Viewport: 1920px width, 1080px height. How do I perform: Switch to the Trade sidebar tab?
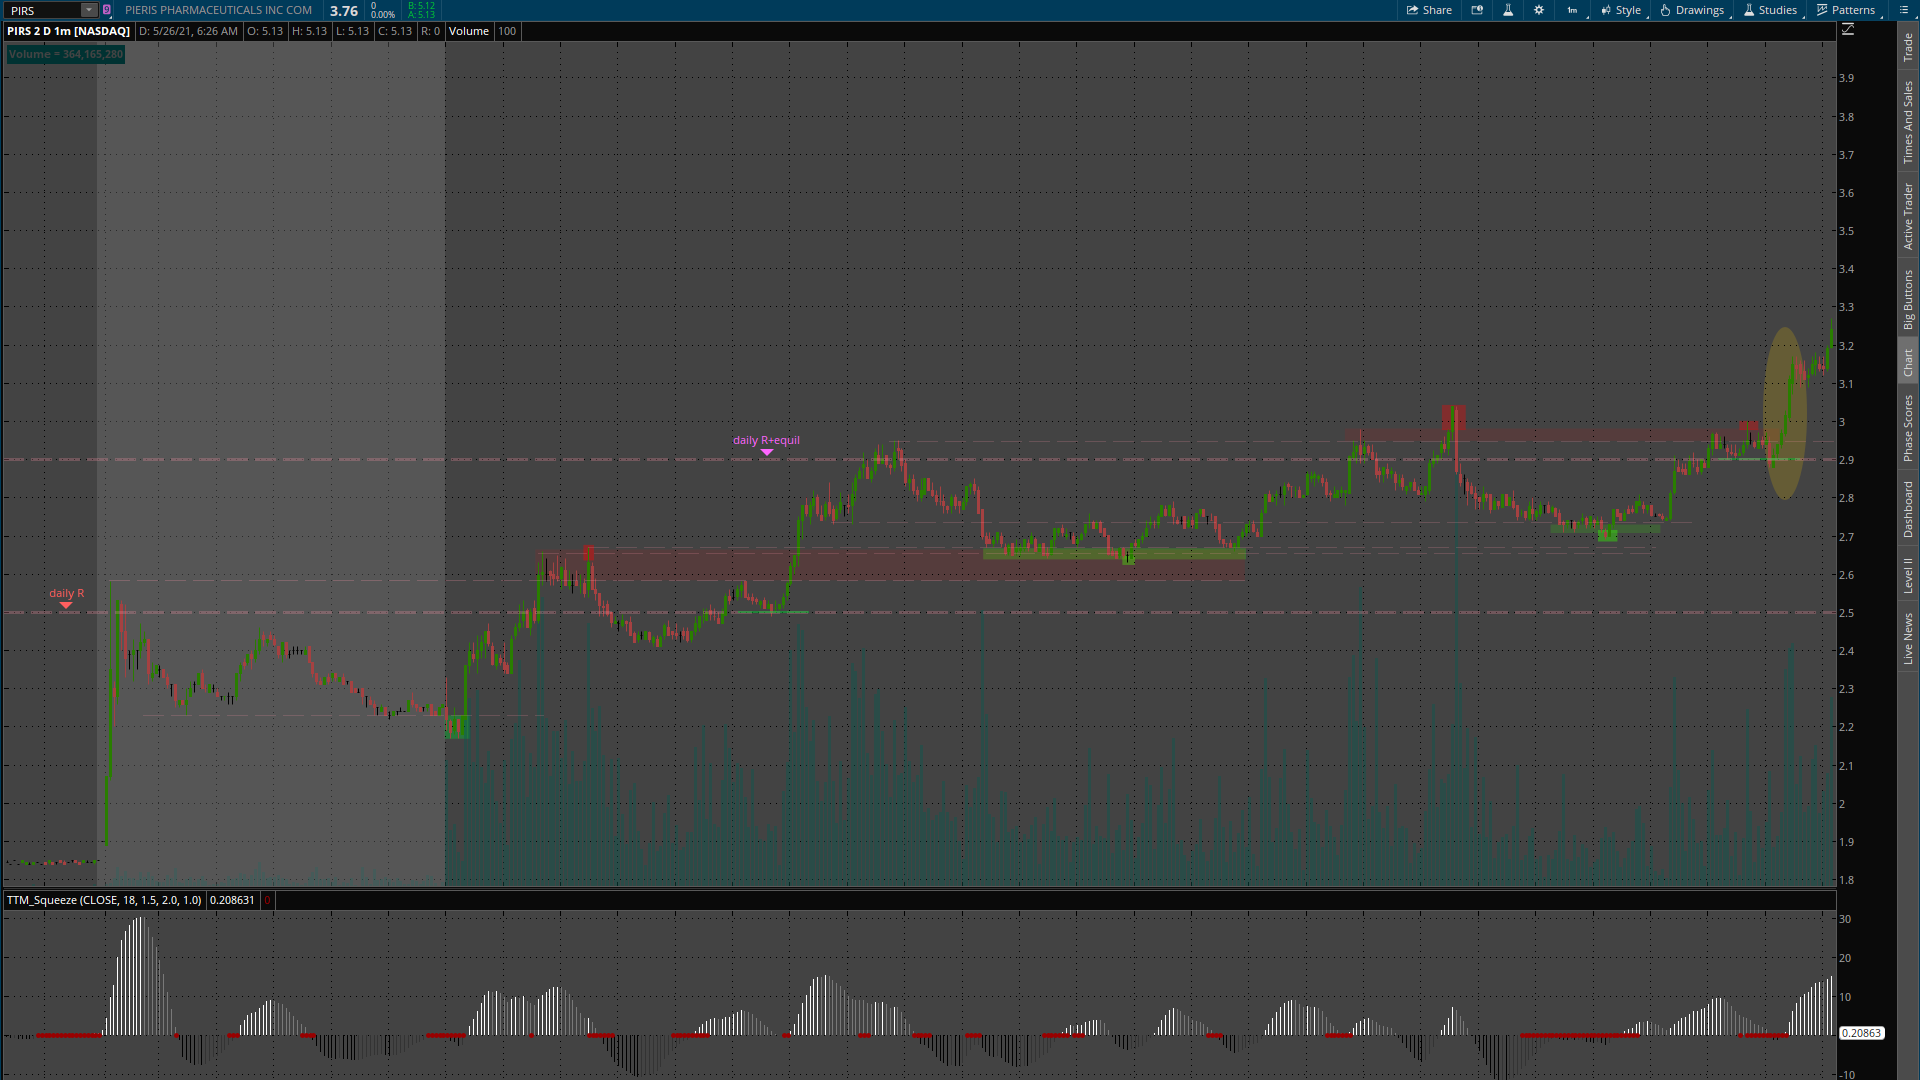pos(1908,47)
